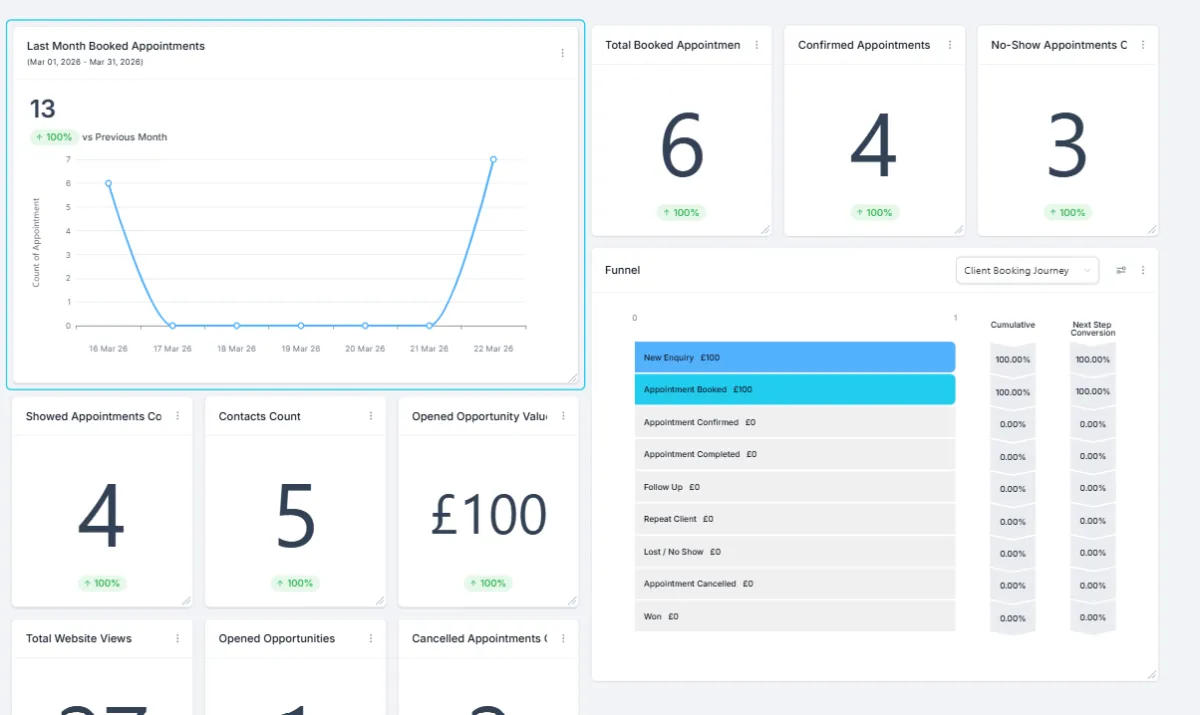Click Next Step 100.00% for Appointment Booked
1200x715 pixels.
pyautogui.click(x=1092, y=392)
